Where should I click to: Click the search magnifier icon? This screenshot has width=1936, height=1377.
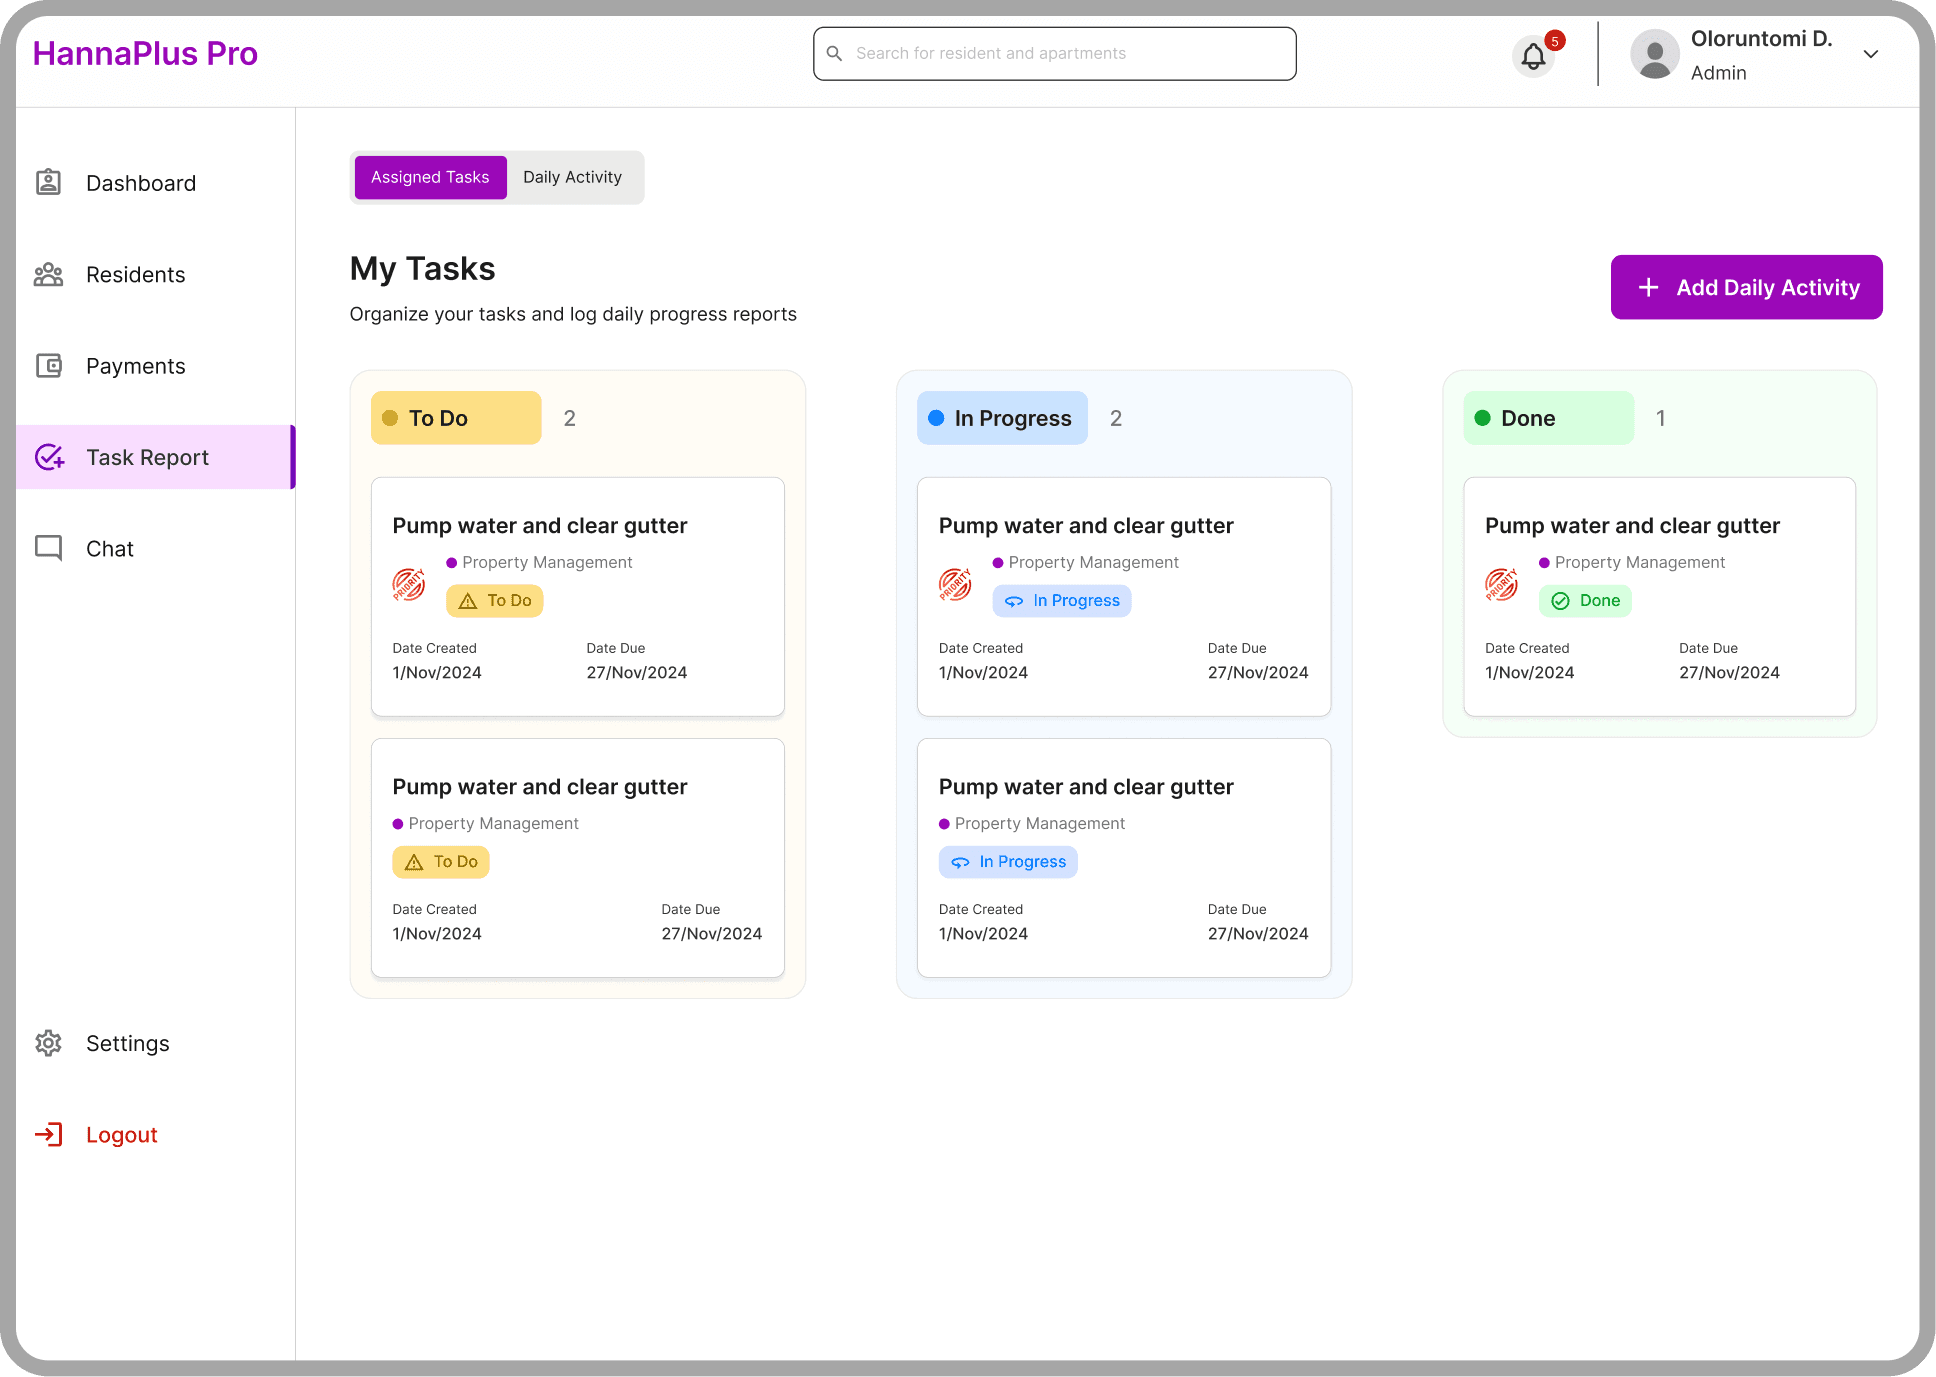(x=834, y=53)
